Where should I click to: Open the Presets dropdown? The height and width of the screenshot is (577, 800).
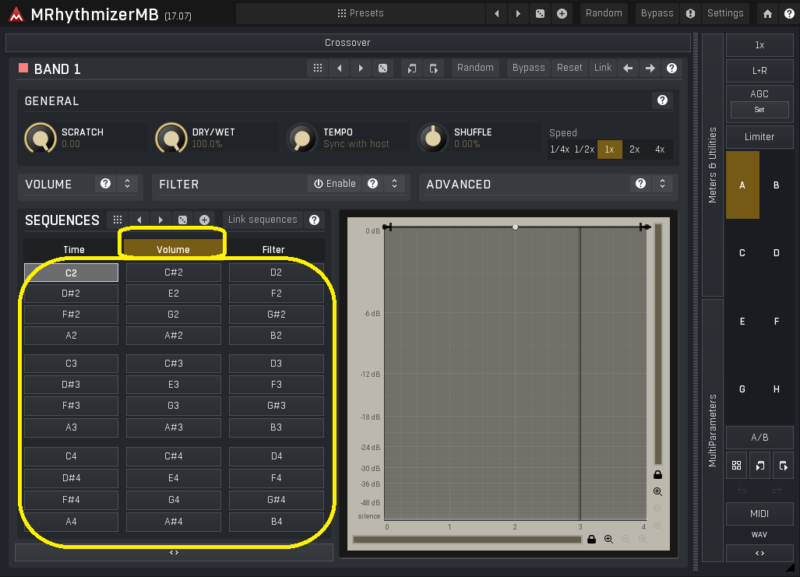360,14
